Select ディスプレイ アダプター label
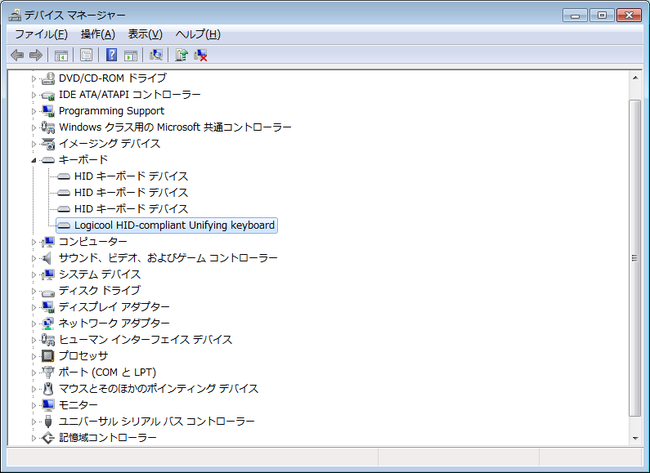The height and width of the screenshot is (473, 650). pos(114,307)
